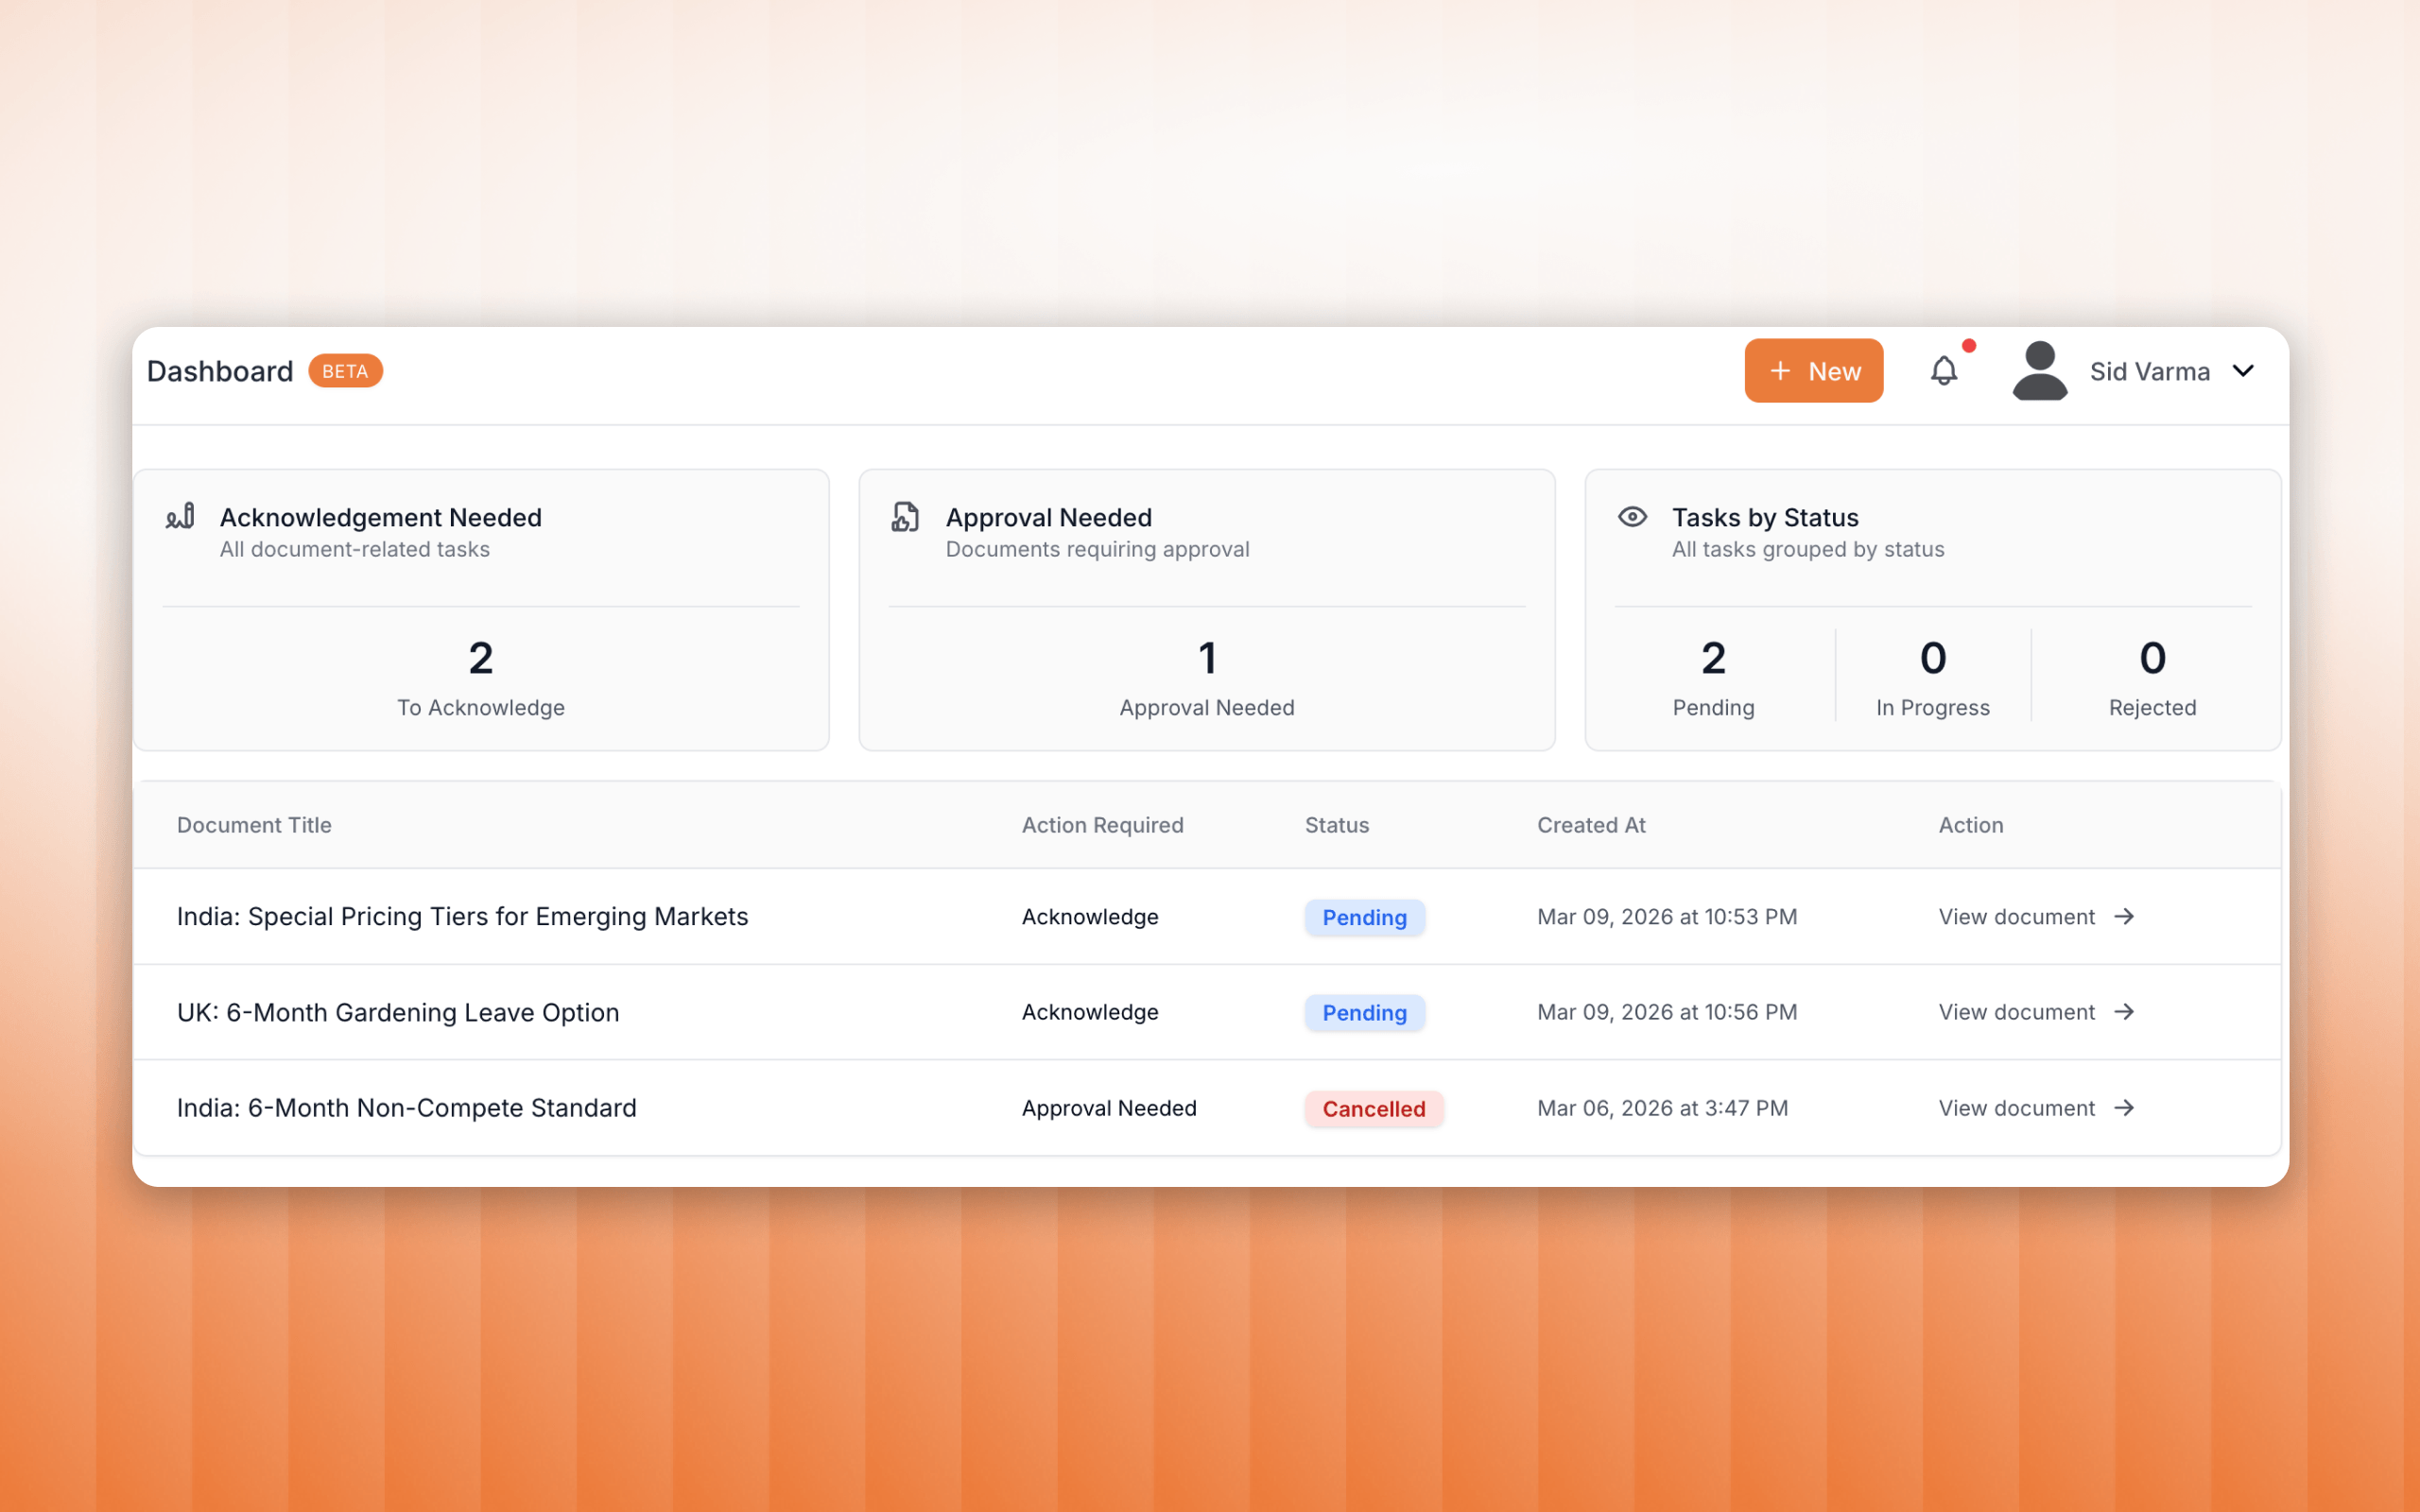
Task: Click the arrow in UK Gardening Leave row
Action: [x=2124, y=1012]
